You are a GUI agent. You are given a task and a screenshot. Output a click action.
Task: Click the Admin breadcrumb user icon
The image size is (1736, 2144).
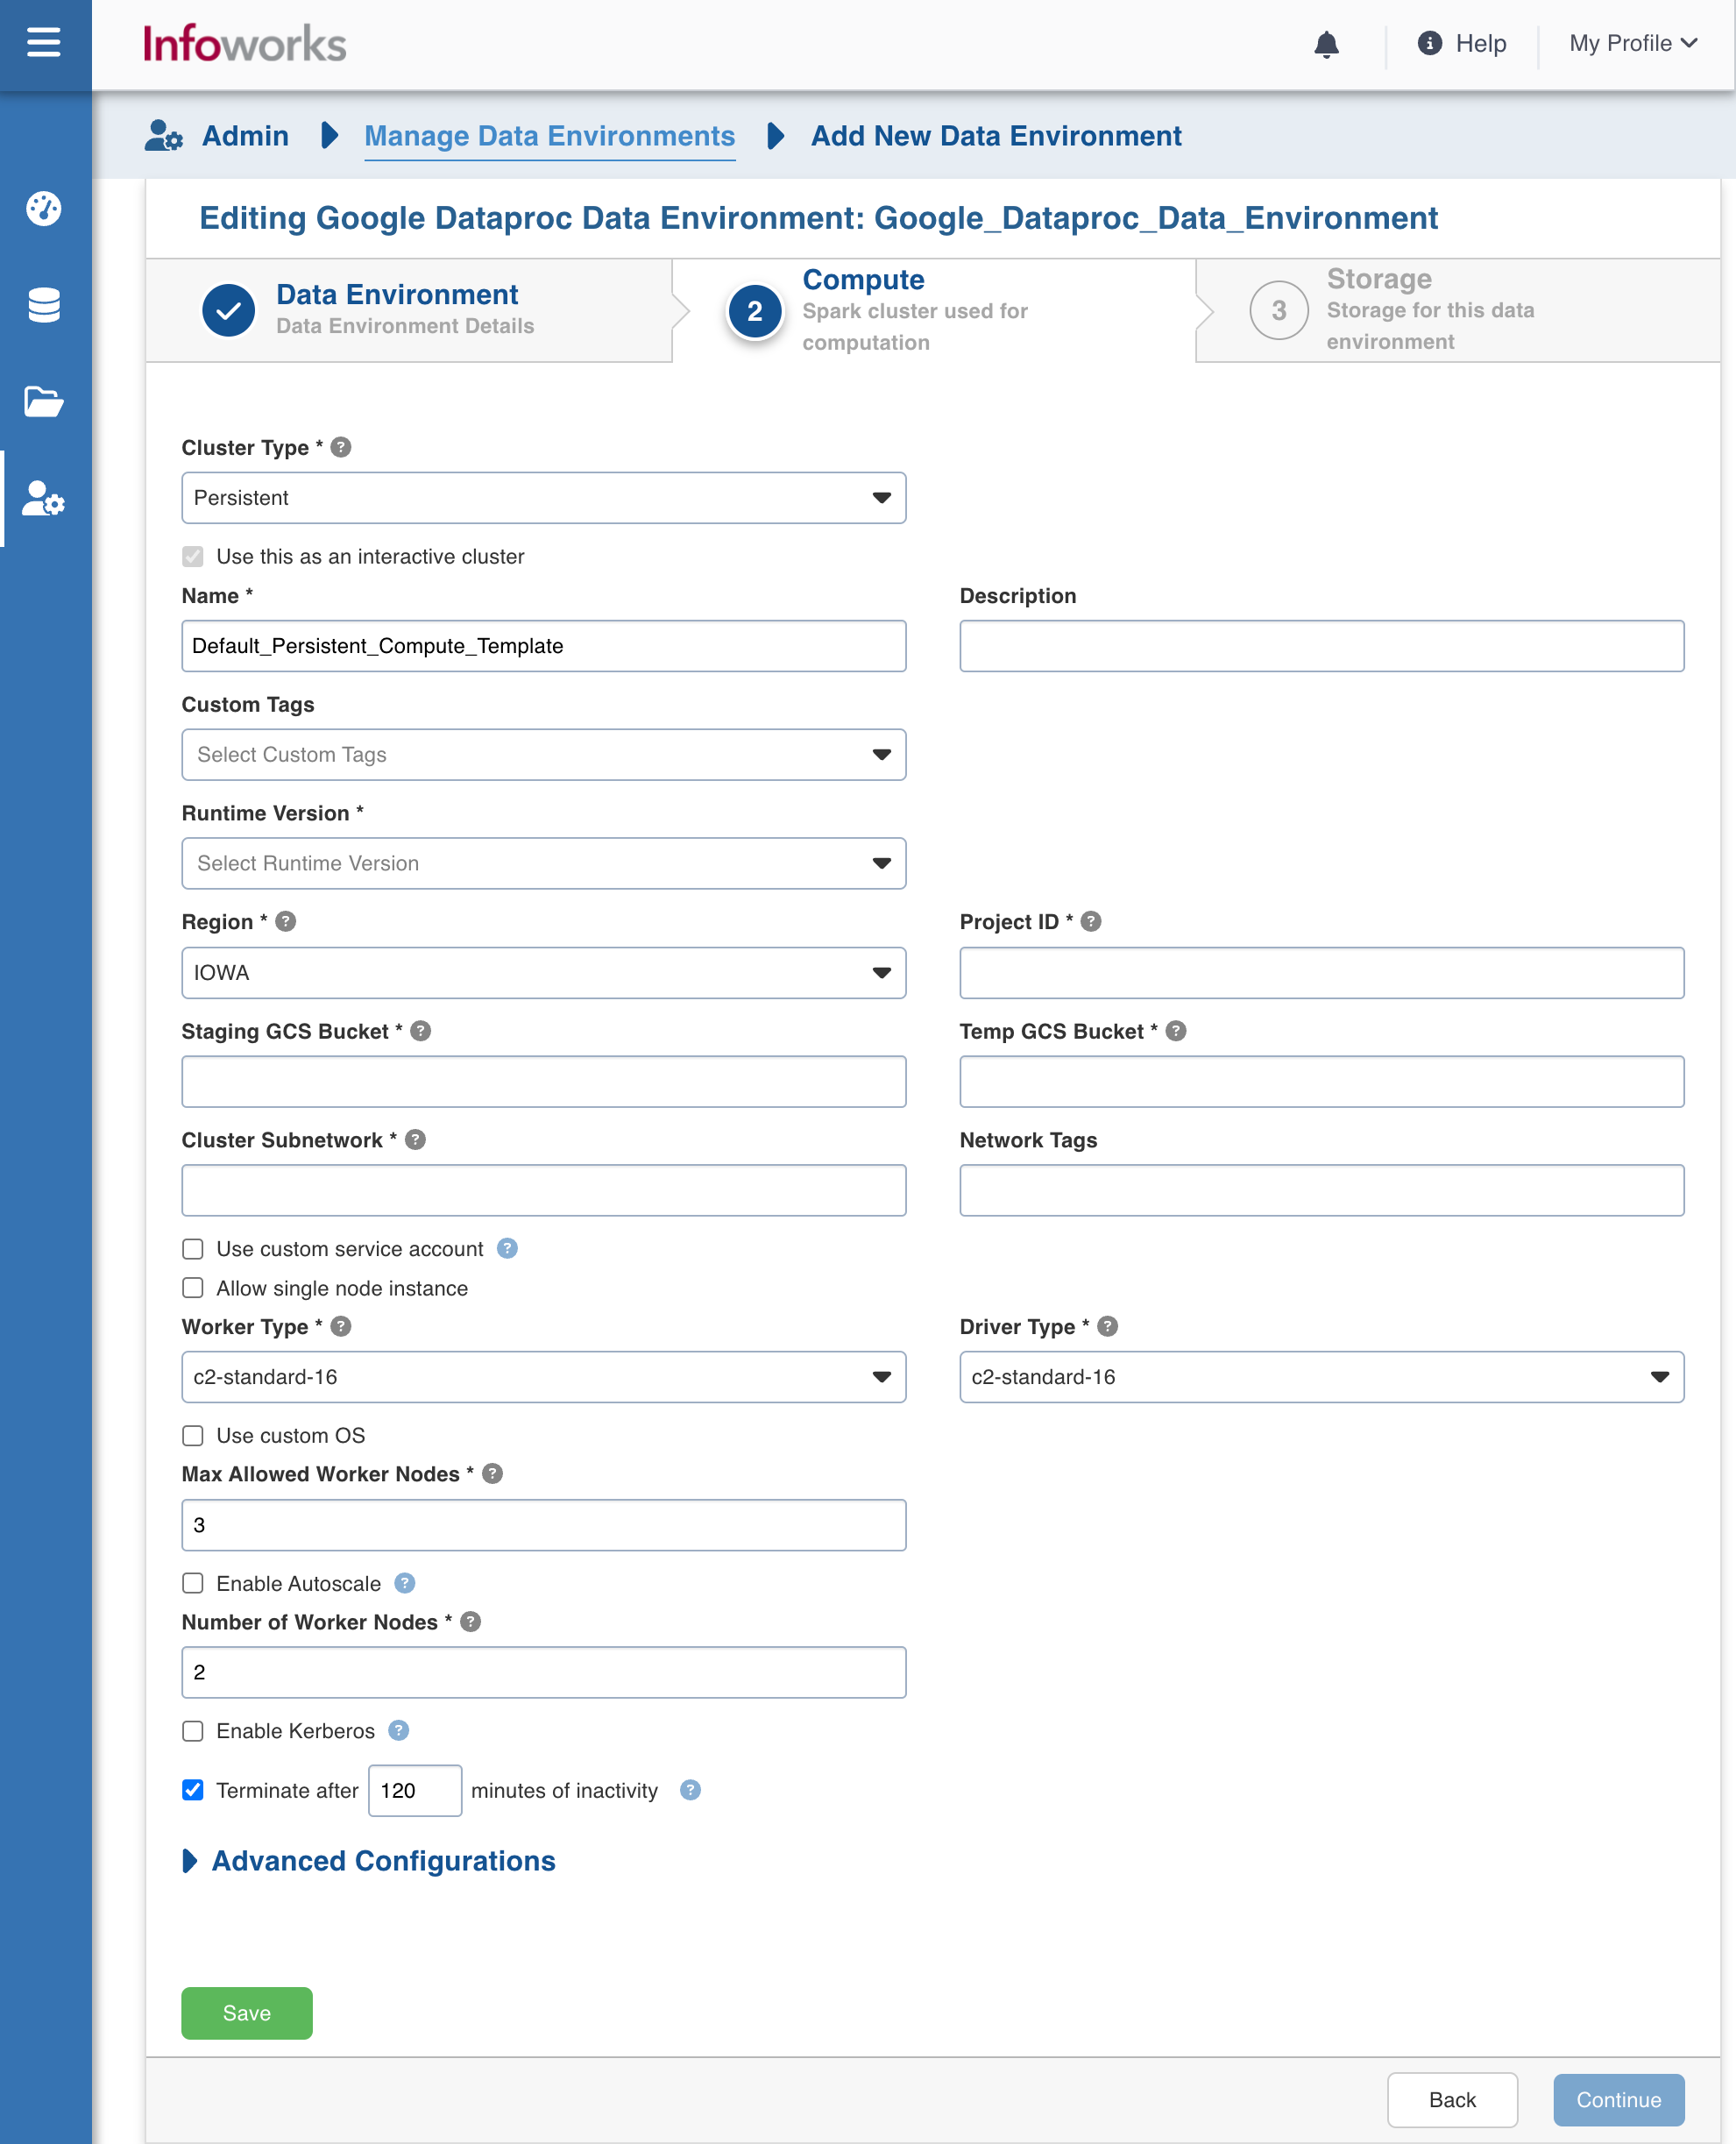point(164,135)
